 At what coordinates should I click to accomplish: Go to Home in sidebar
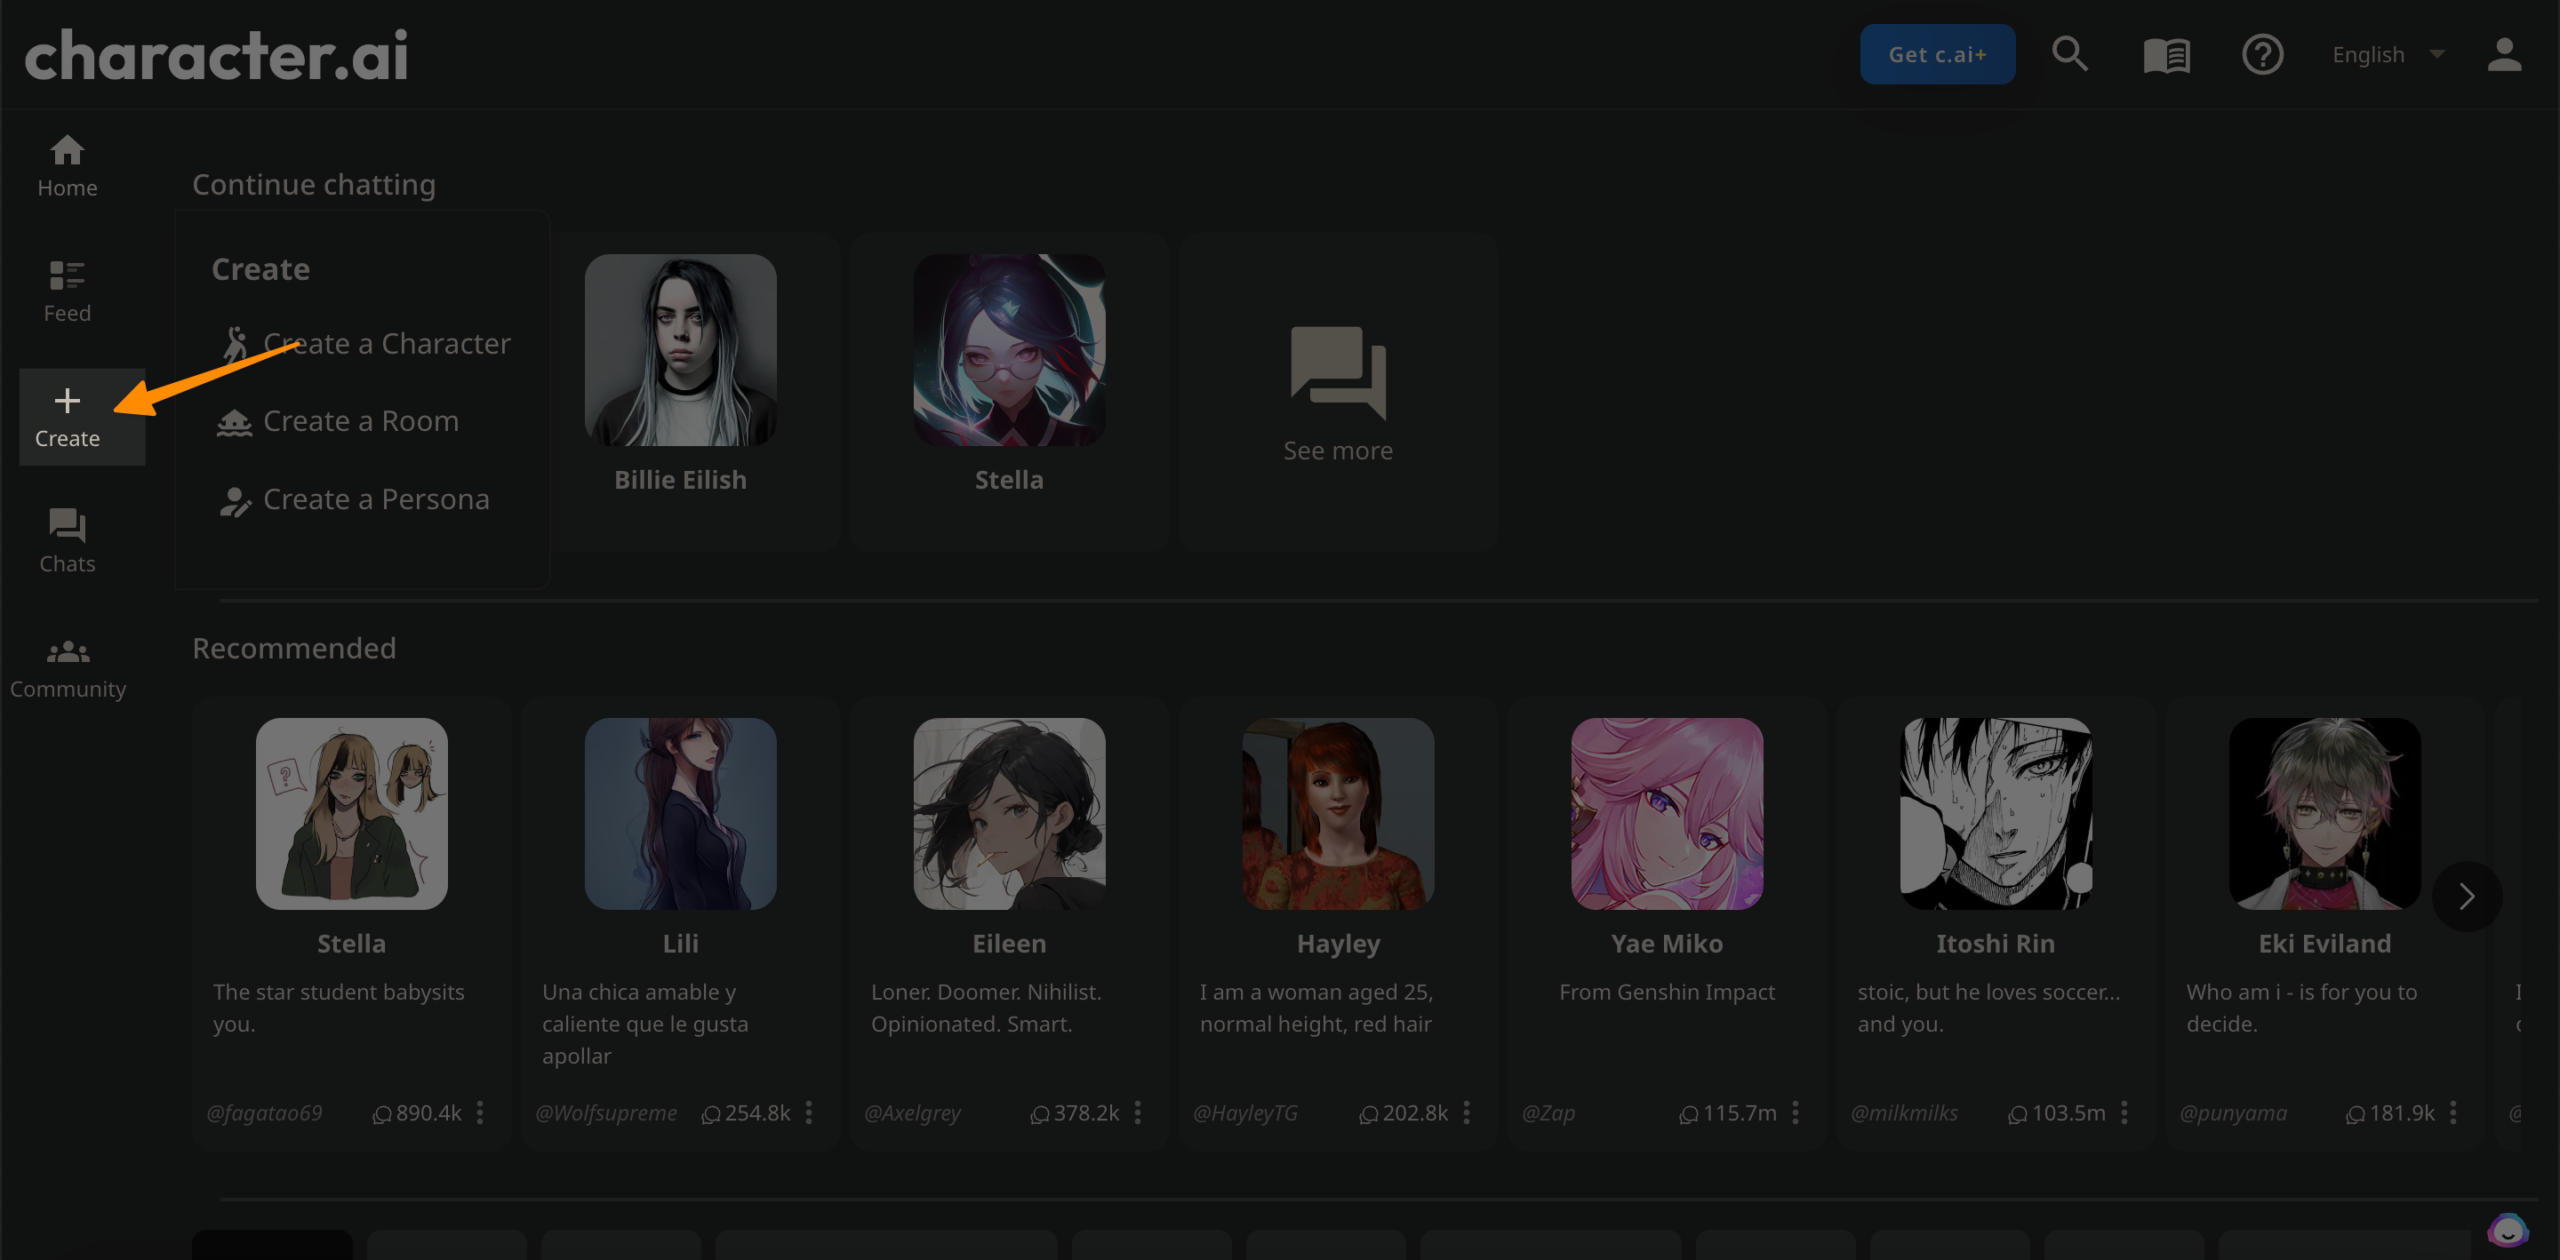point(67,166)
